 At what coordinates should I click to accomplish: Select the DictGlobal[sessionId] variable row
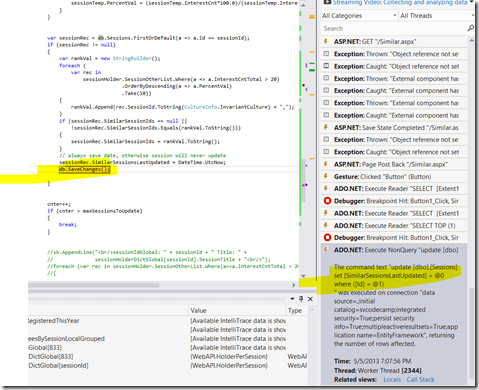click(x=168, y=366)
